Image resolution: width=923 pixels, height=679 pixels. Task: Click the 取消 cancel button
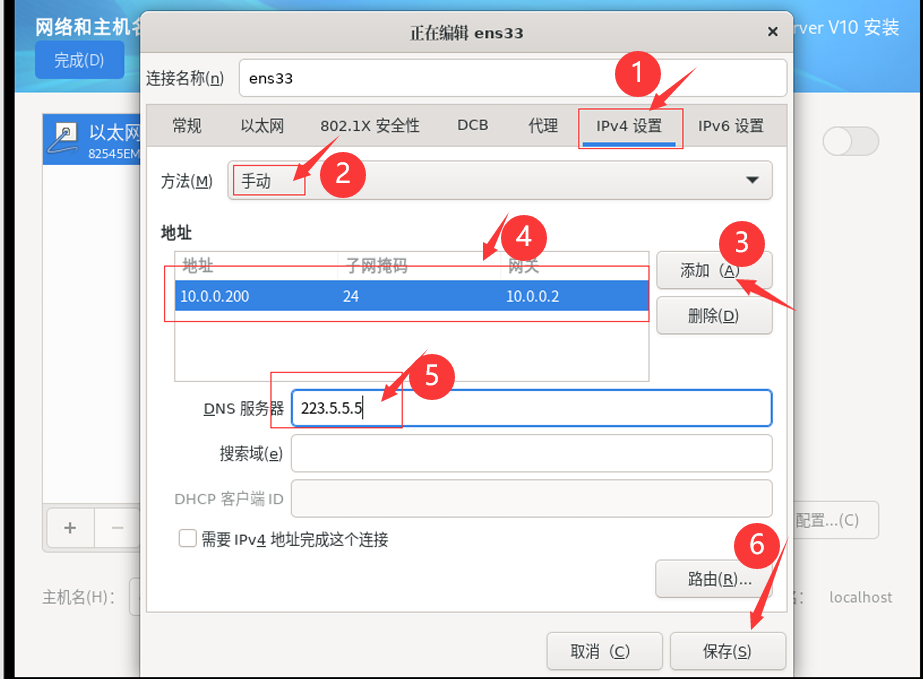pos(605,651)
